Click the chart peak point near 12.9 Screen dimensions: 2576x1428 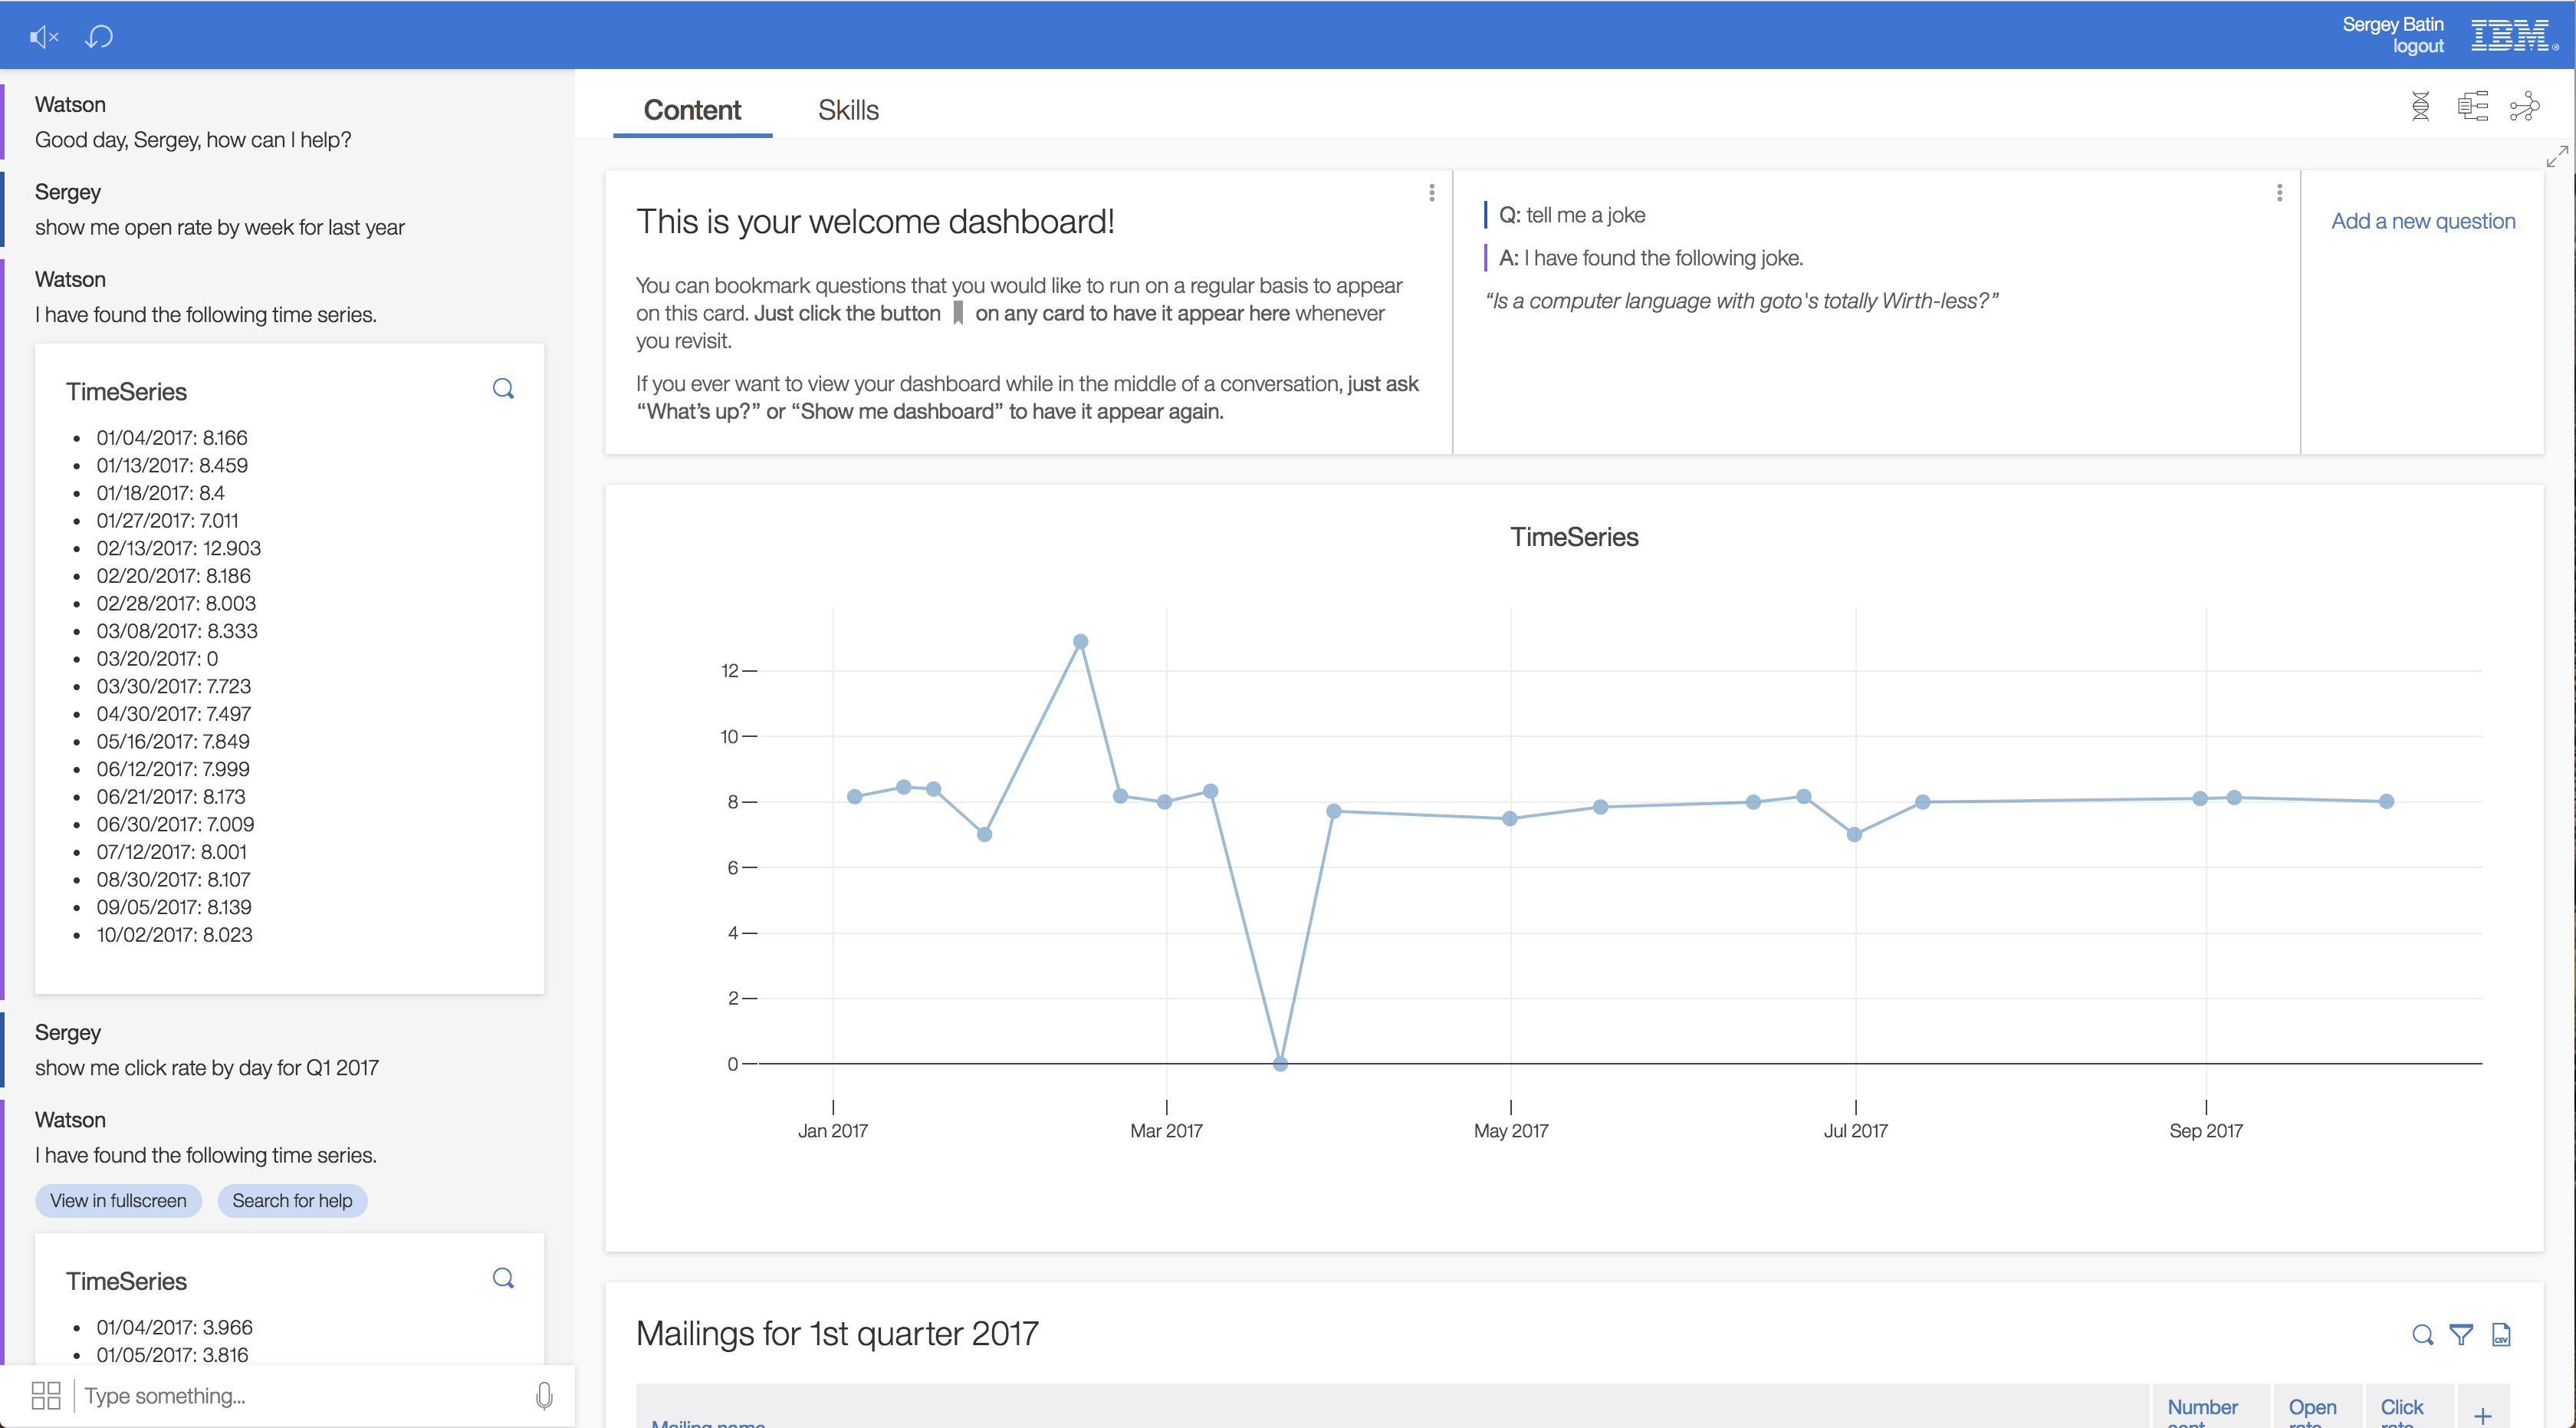[1080, 641]
